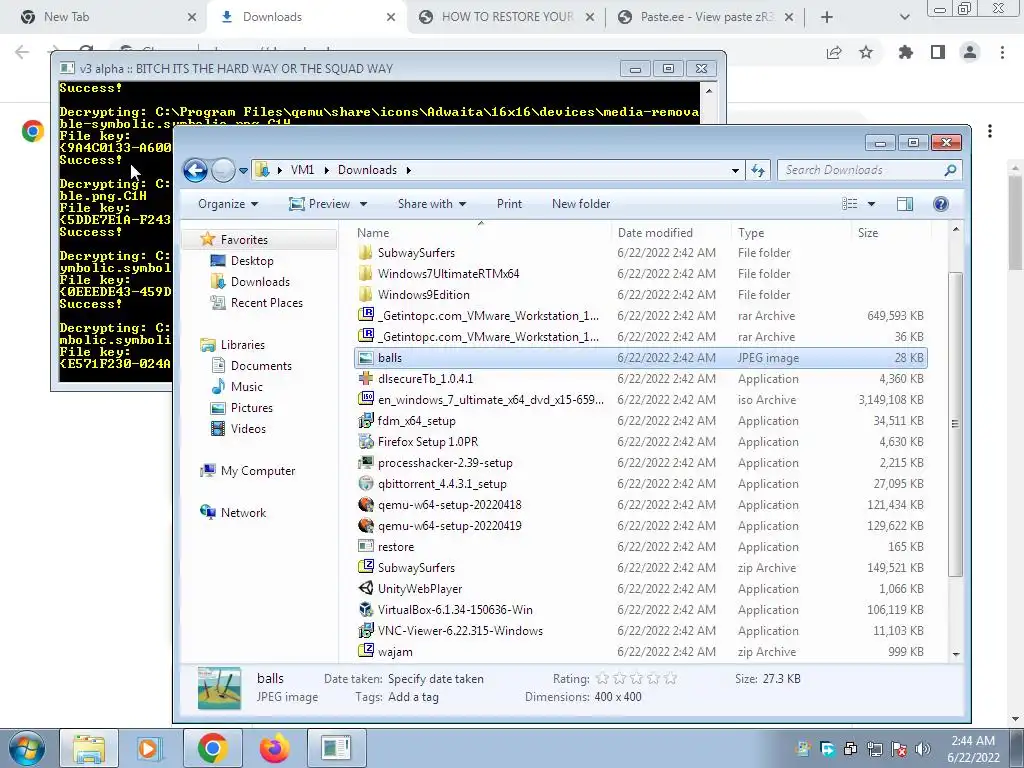Screen dimensions: 1024x768
Task: Open the address bar history dropdown arrow
Action: pos(735,170)
